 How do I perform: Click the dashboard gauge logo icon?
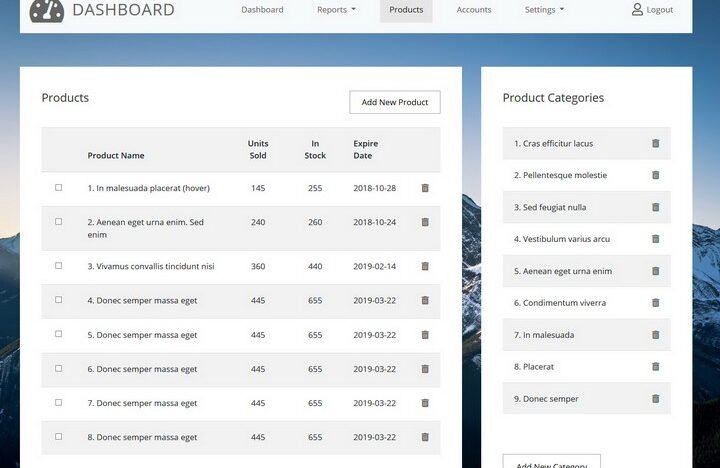click(46, 11)
